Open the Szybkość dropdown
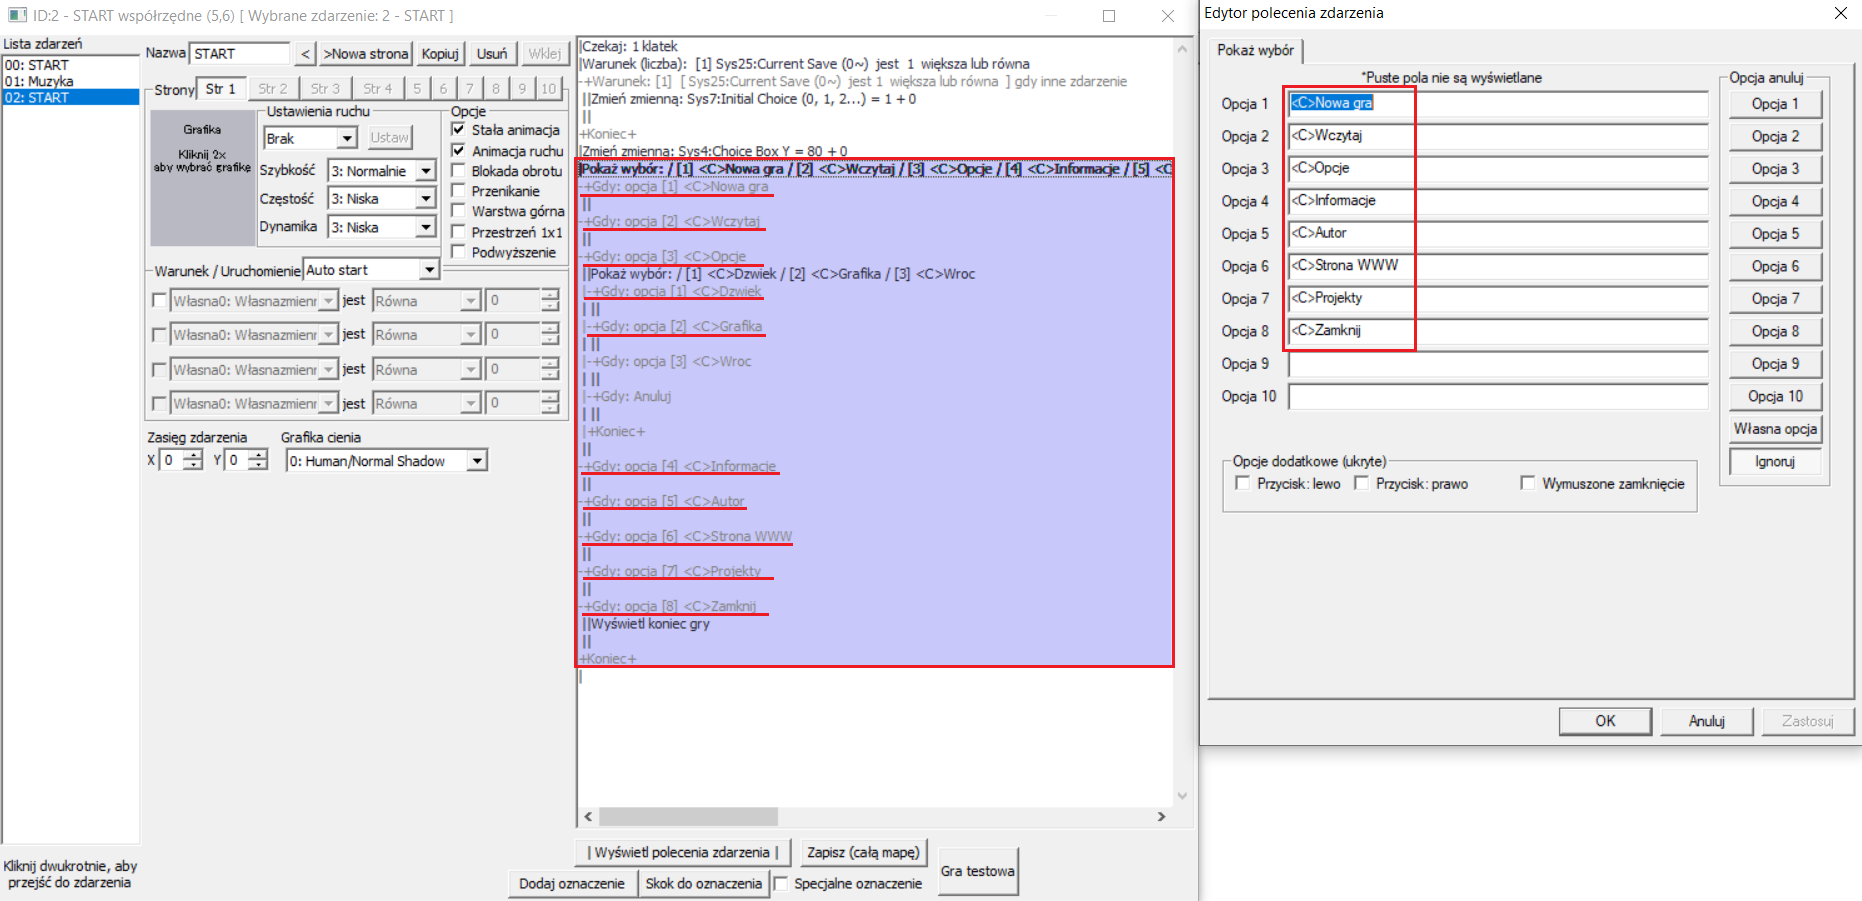 tap(426, 171)
